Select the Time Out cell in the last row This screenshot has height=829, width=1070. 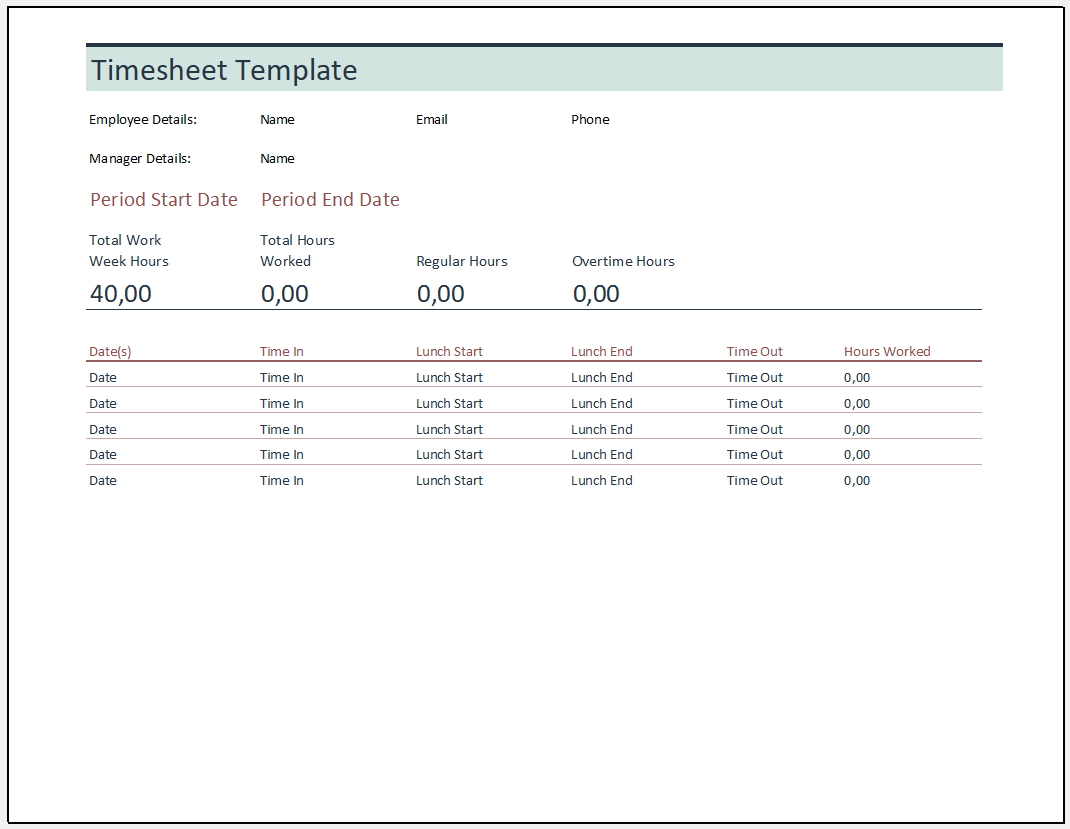click(755, 481)
